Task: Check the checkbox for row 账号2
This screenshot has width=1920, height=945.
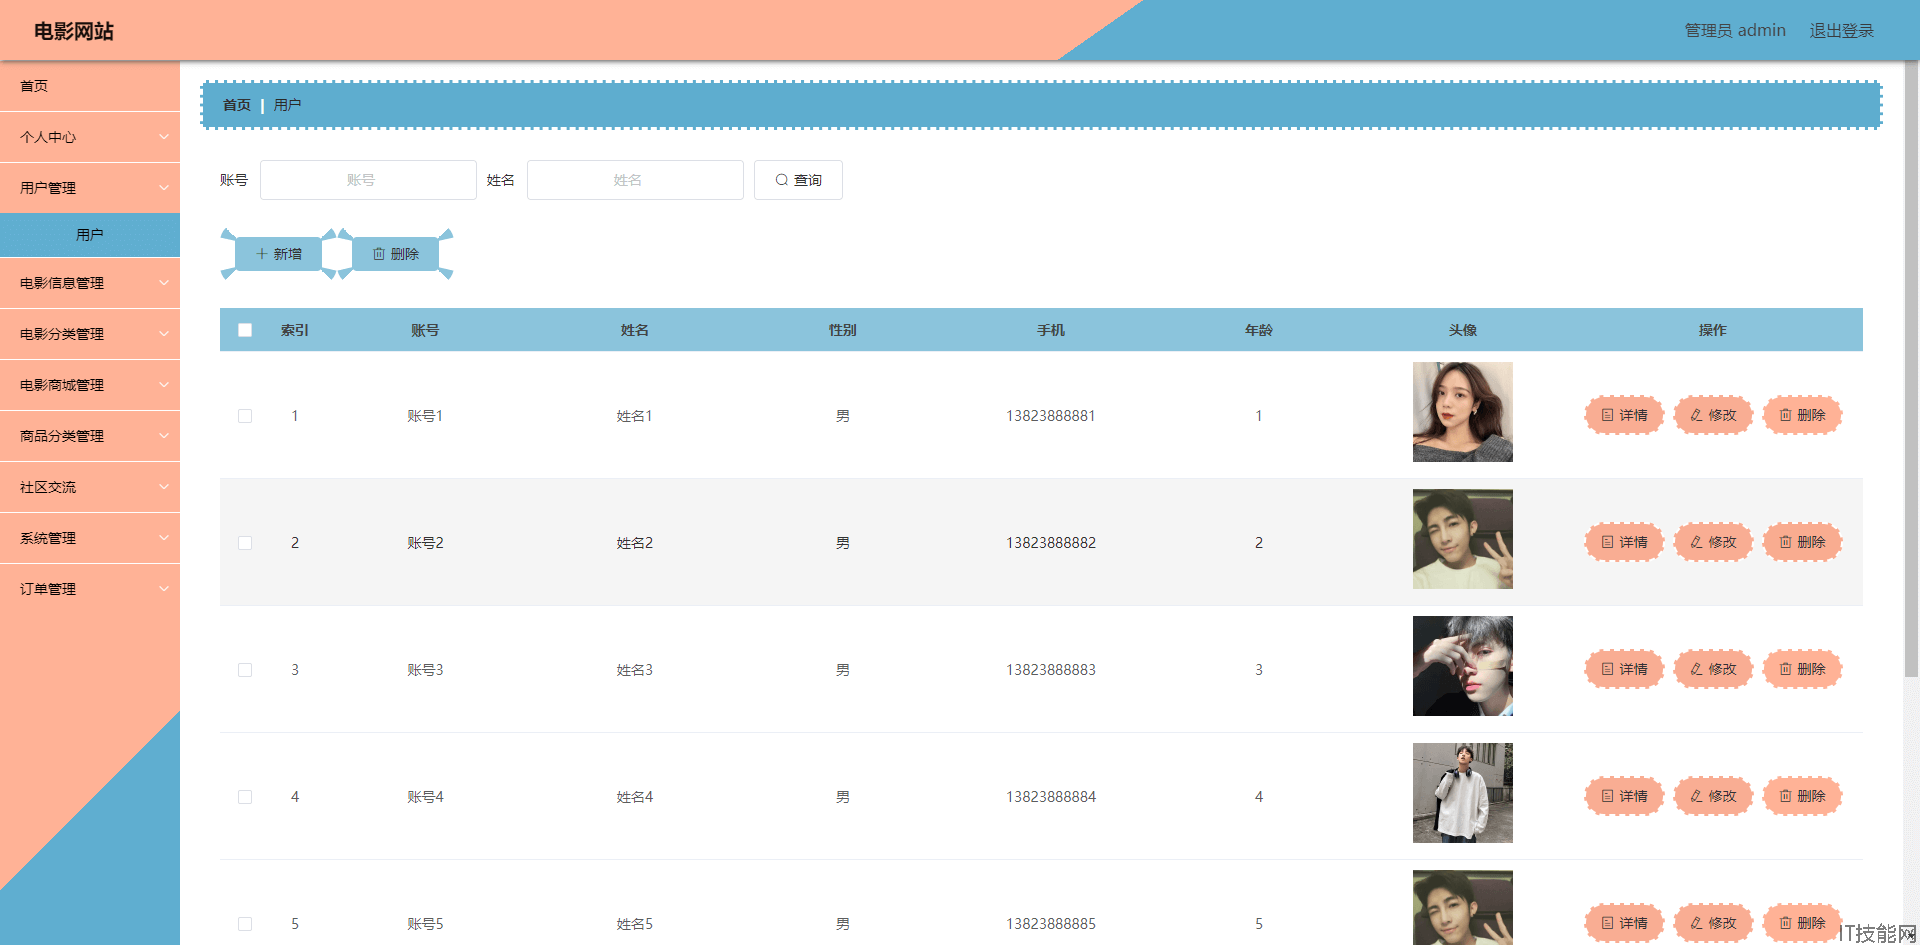Action: (245, 543)
